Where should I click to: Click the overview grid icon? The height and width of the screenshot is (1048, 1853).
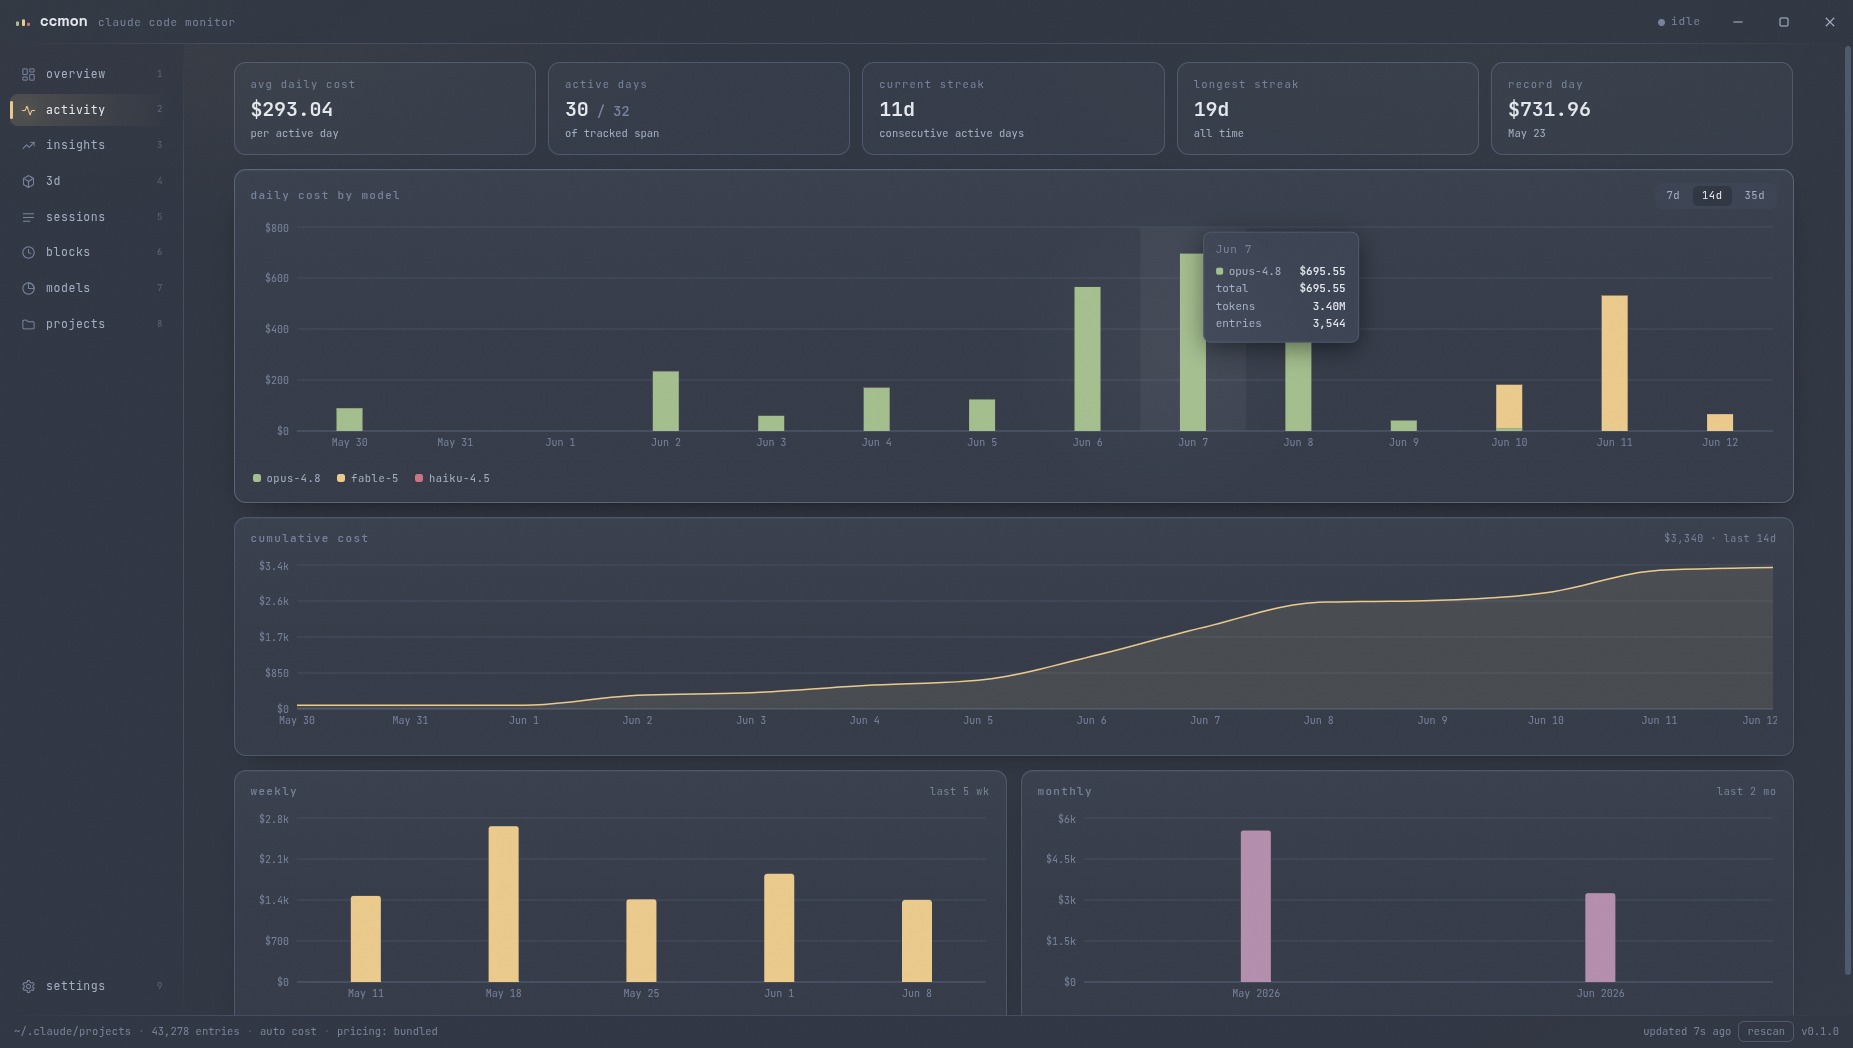point(28,74)
